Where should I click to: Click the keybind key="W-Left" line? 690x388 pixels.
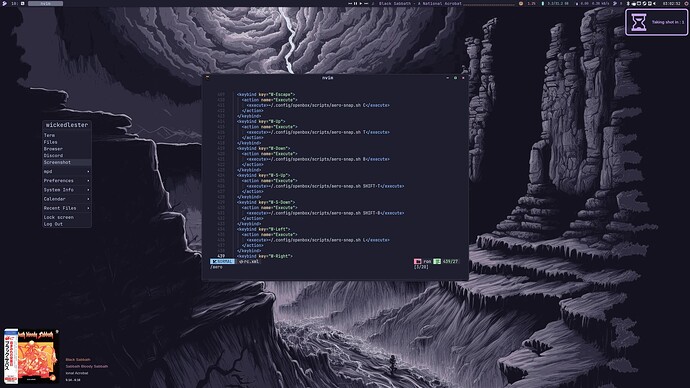pos(263,229)
